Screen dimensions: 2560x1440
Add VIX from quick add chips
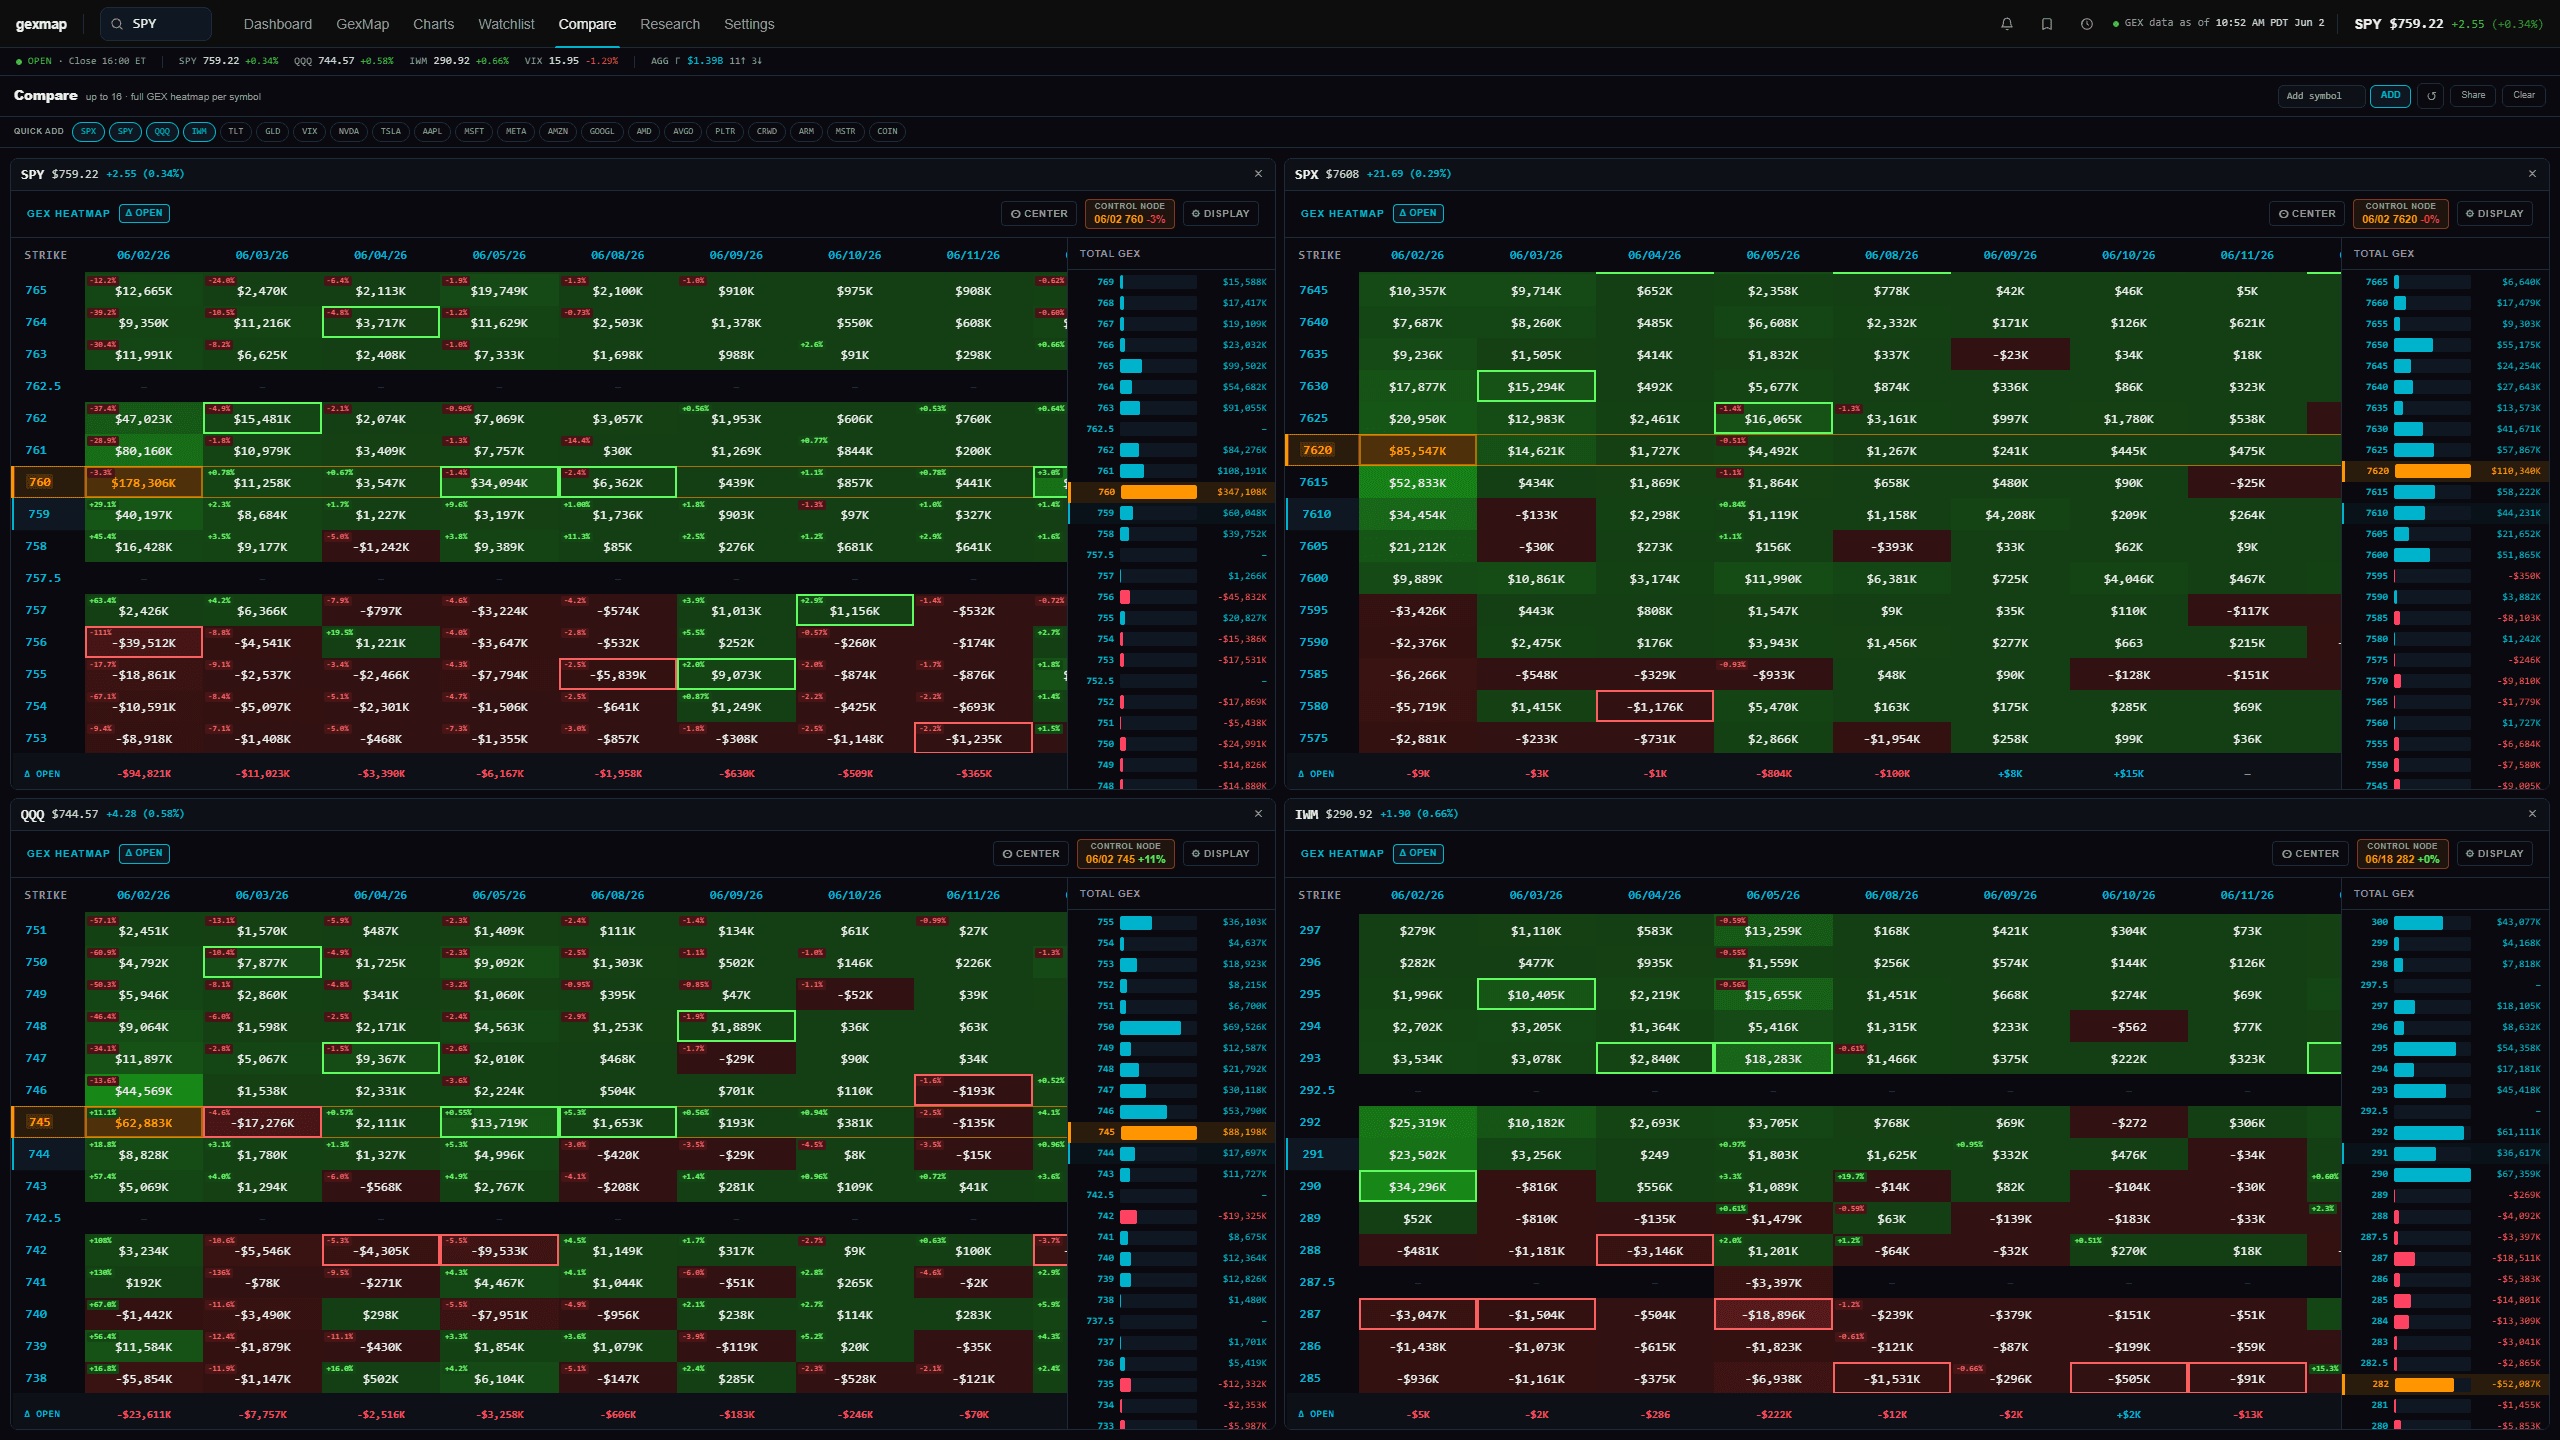coord(310,131)
